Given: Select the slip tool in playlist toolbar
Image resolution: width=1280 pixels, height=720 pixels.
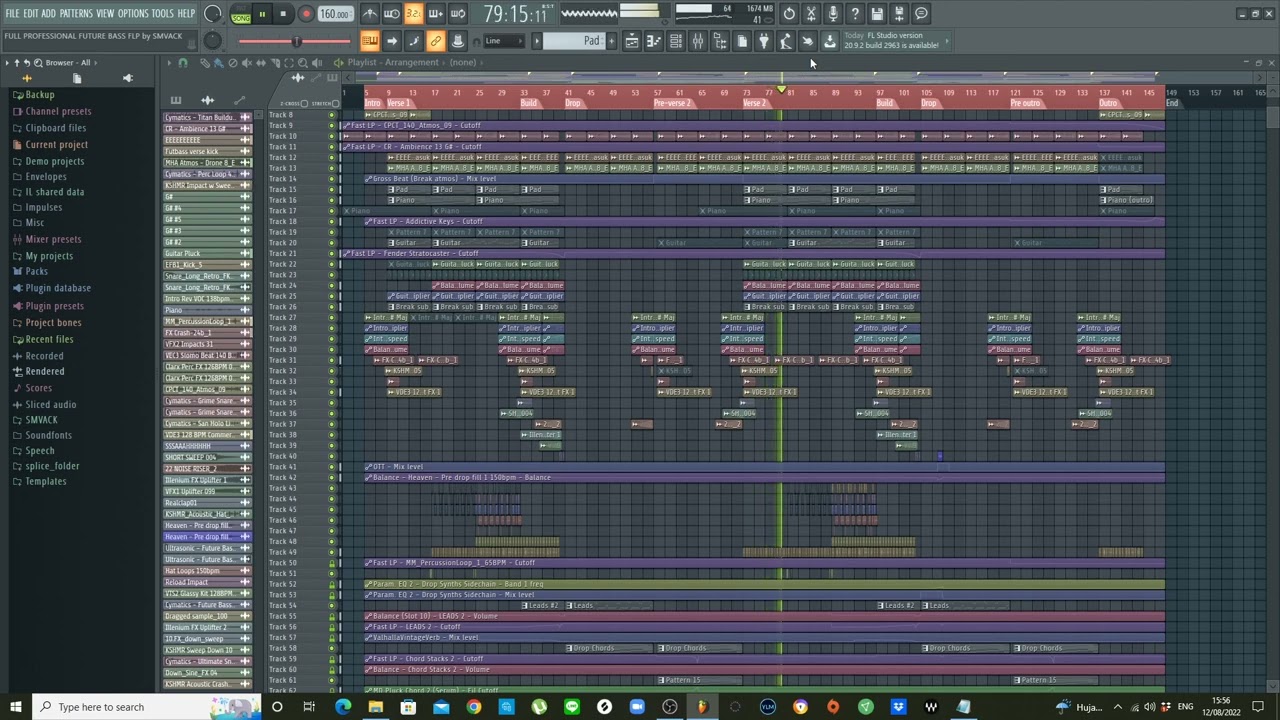Looking at the screenshot, I should tap(261, 63).
